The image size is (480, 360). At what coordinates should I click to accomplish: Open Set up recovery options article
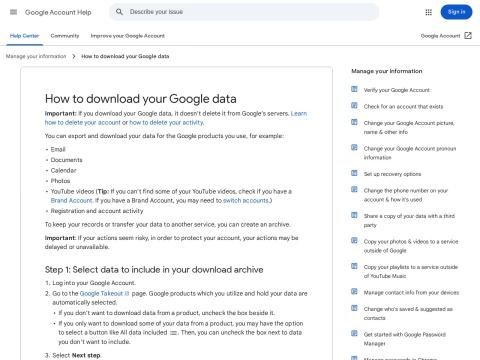(x=392, y=174)
